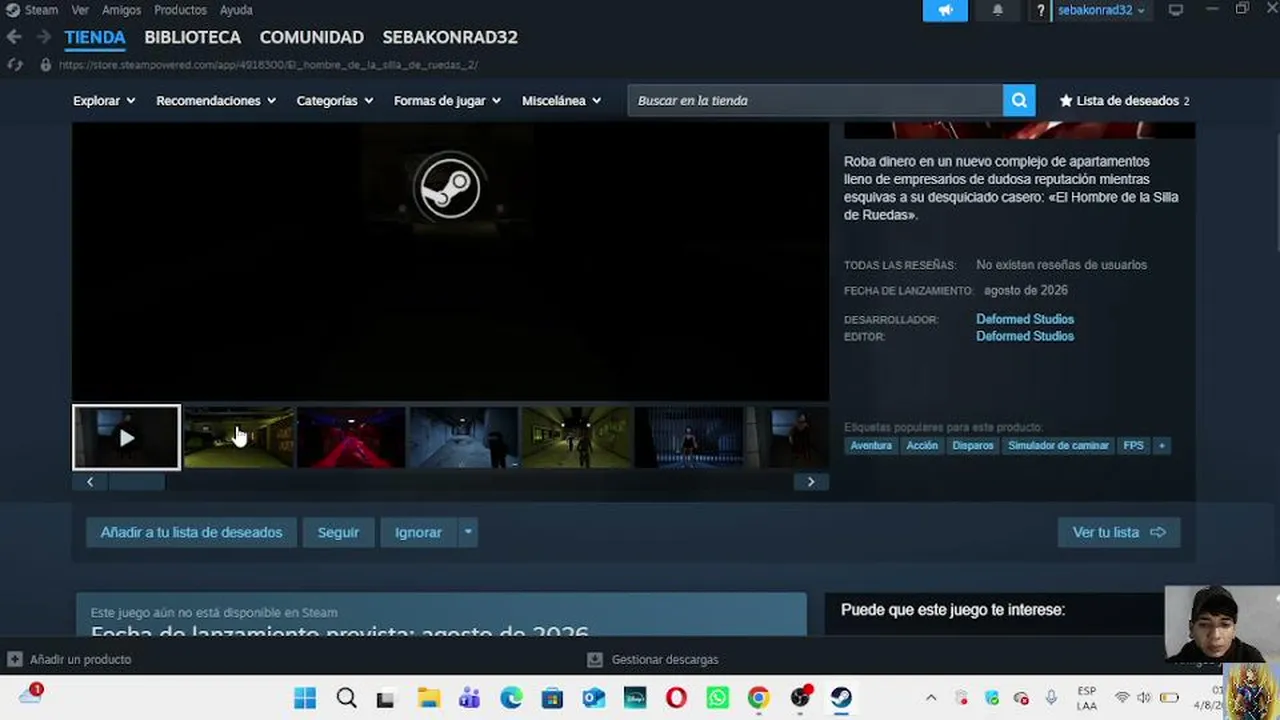1280x720 pixels.
Task: Expand the Recomendaciones dropdown
Action: 216,100
